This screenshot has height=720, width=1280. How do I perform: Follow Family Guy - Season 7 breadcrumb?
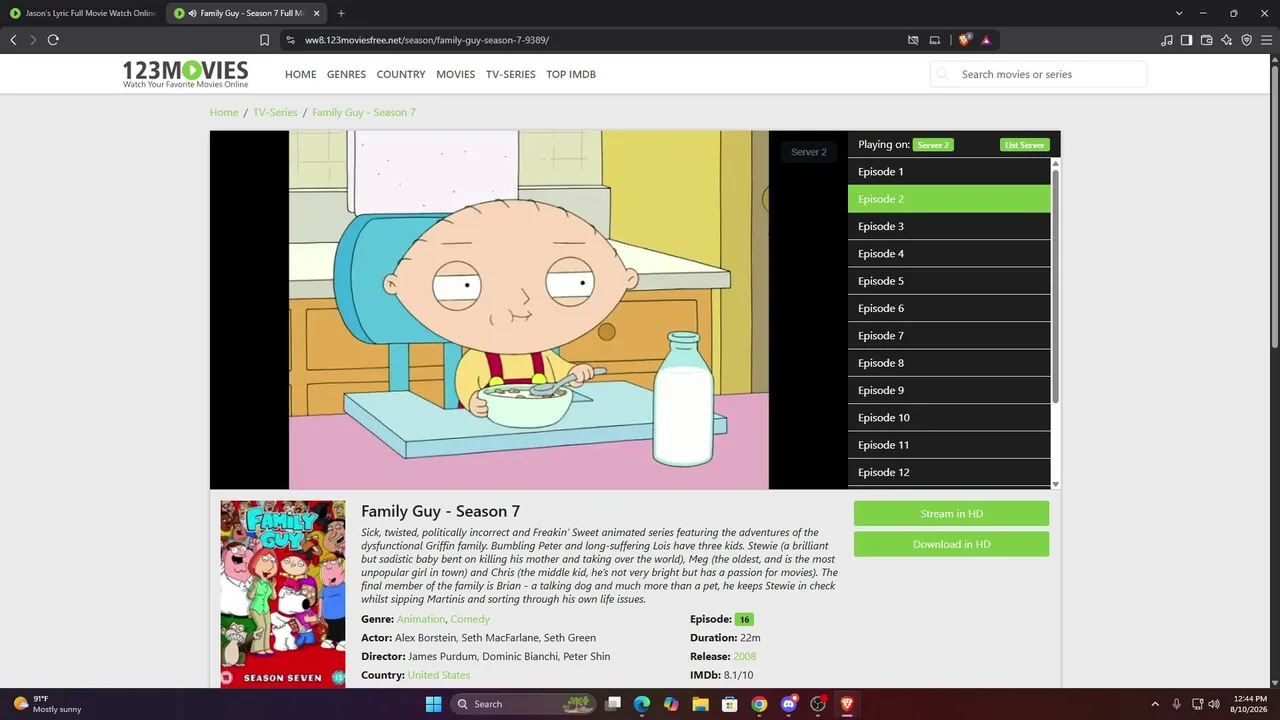click(x=363, y=112)
